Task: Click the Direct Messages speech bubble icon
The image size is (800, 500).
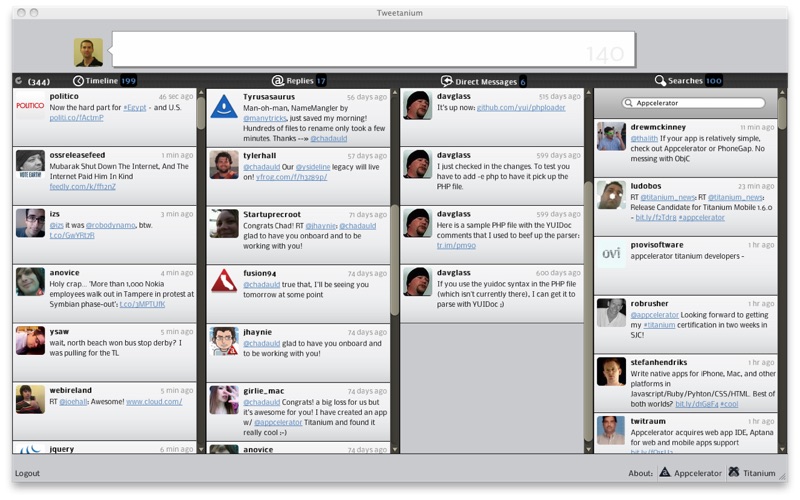Action: (447, 81)
